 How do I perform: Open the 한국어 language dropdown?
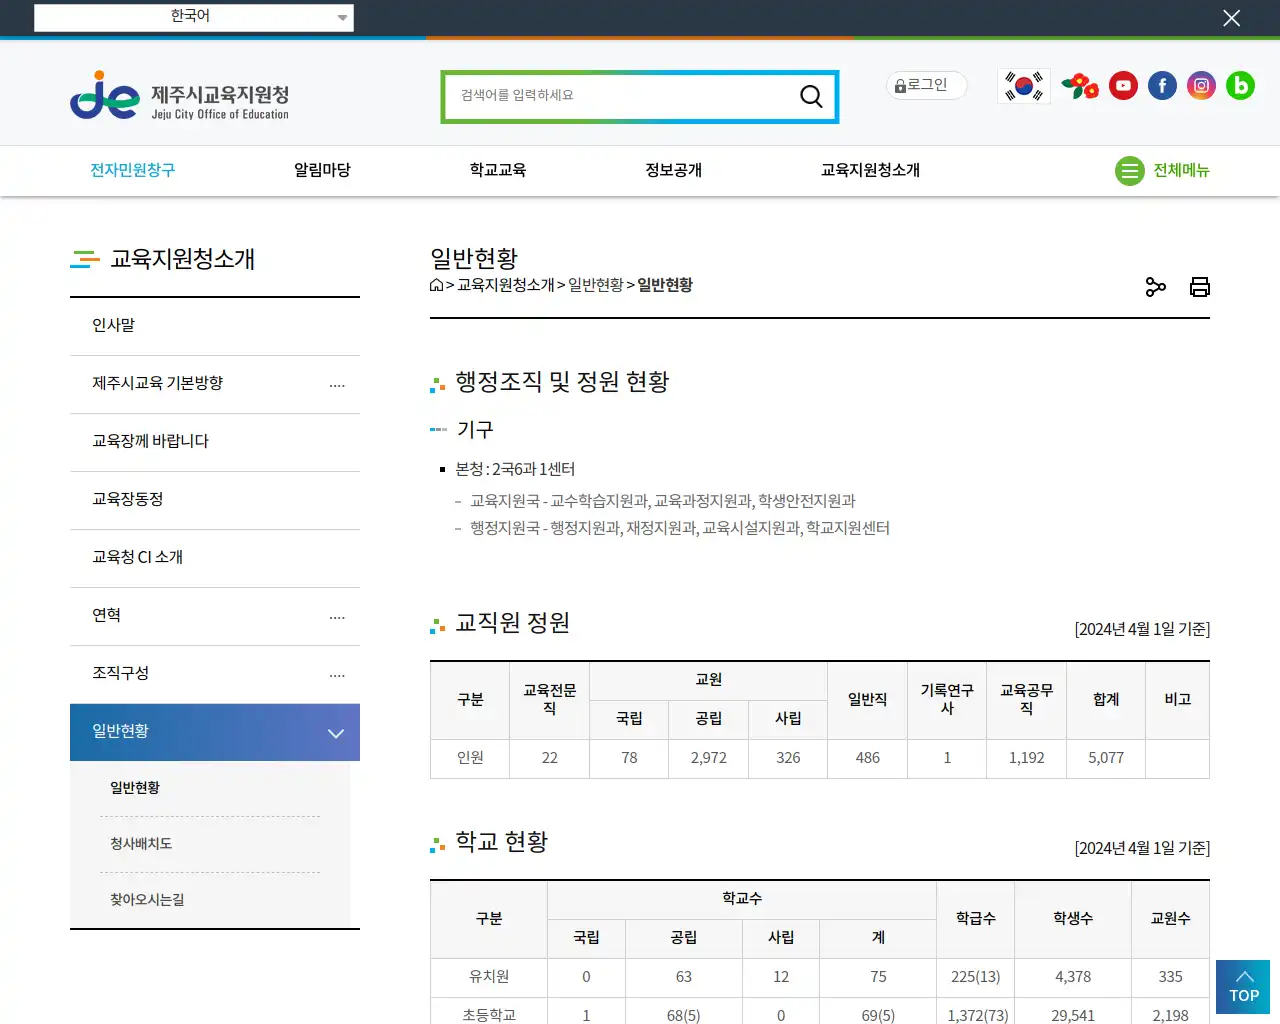tap(194, 17)
